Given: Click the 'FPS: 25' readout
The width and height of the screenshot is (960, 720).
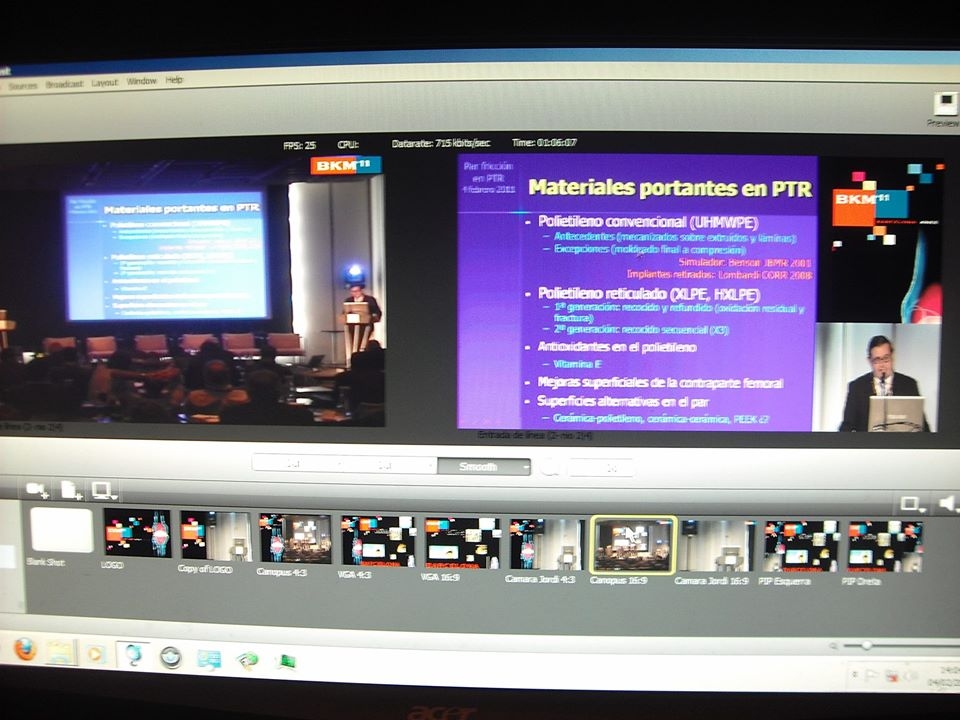Looking at the screenshot, I should [299, 145].
